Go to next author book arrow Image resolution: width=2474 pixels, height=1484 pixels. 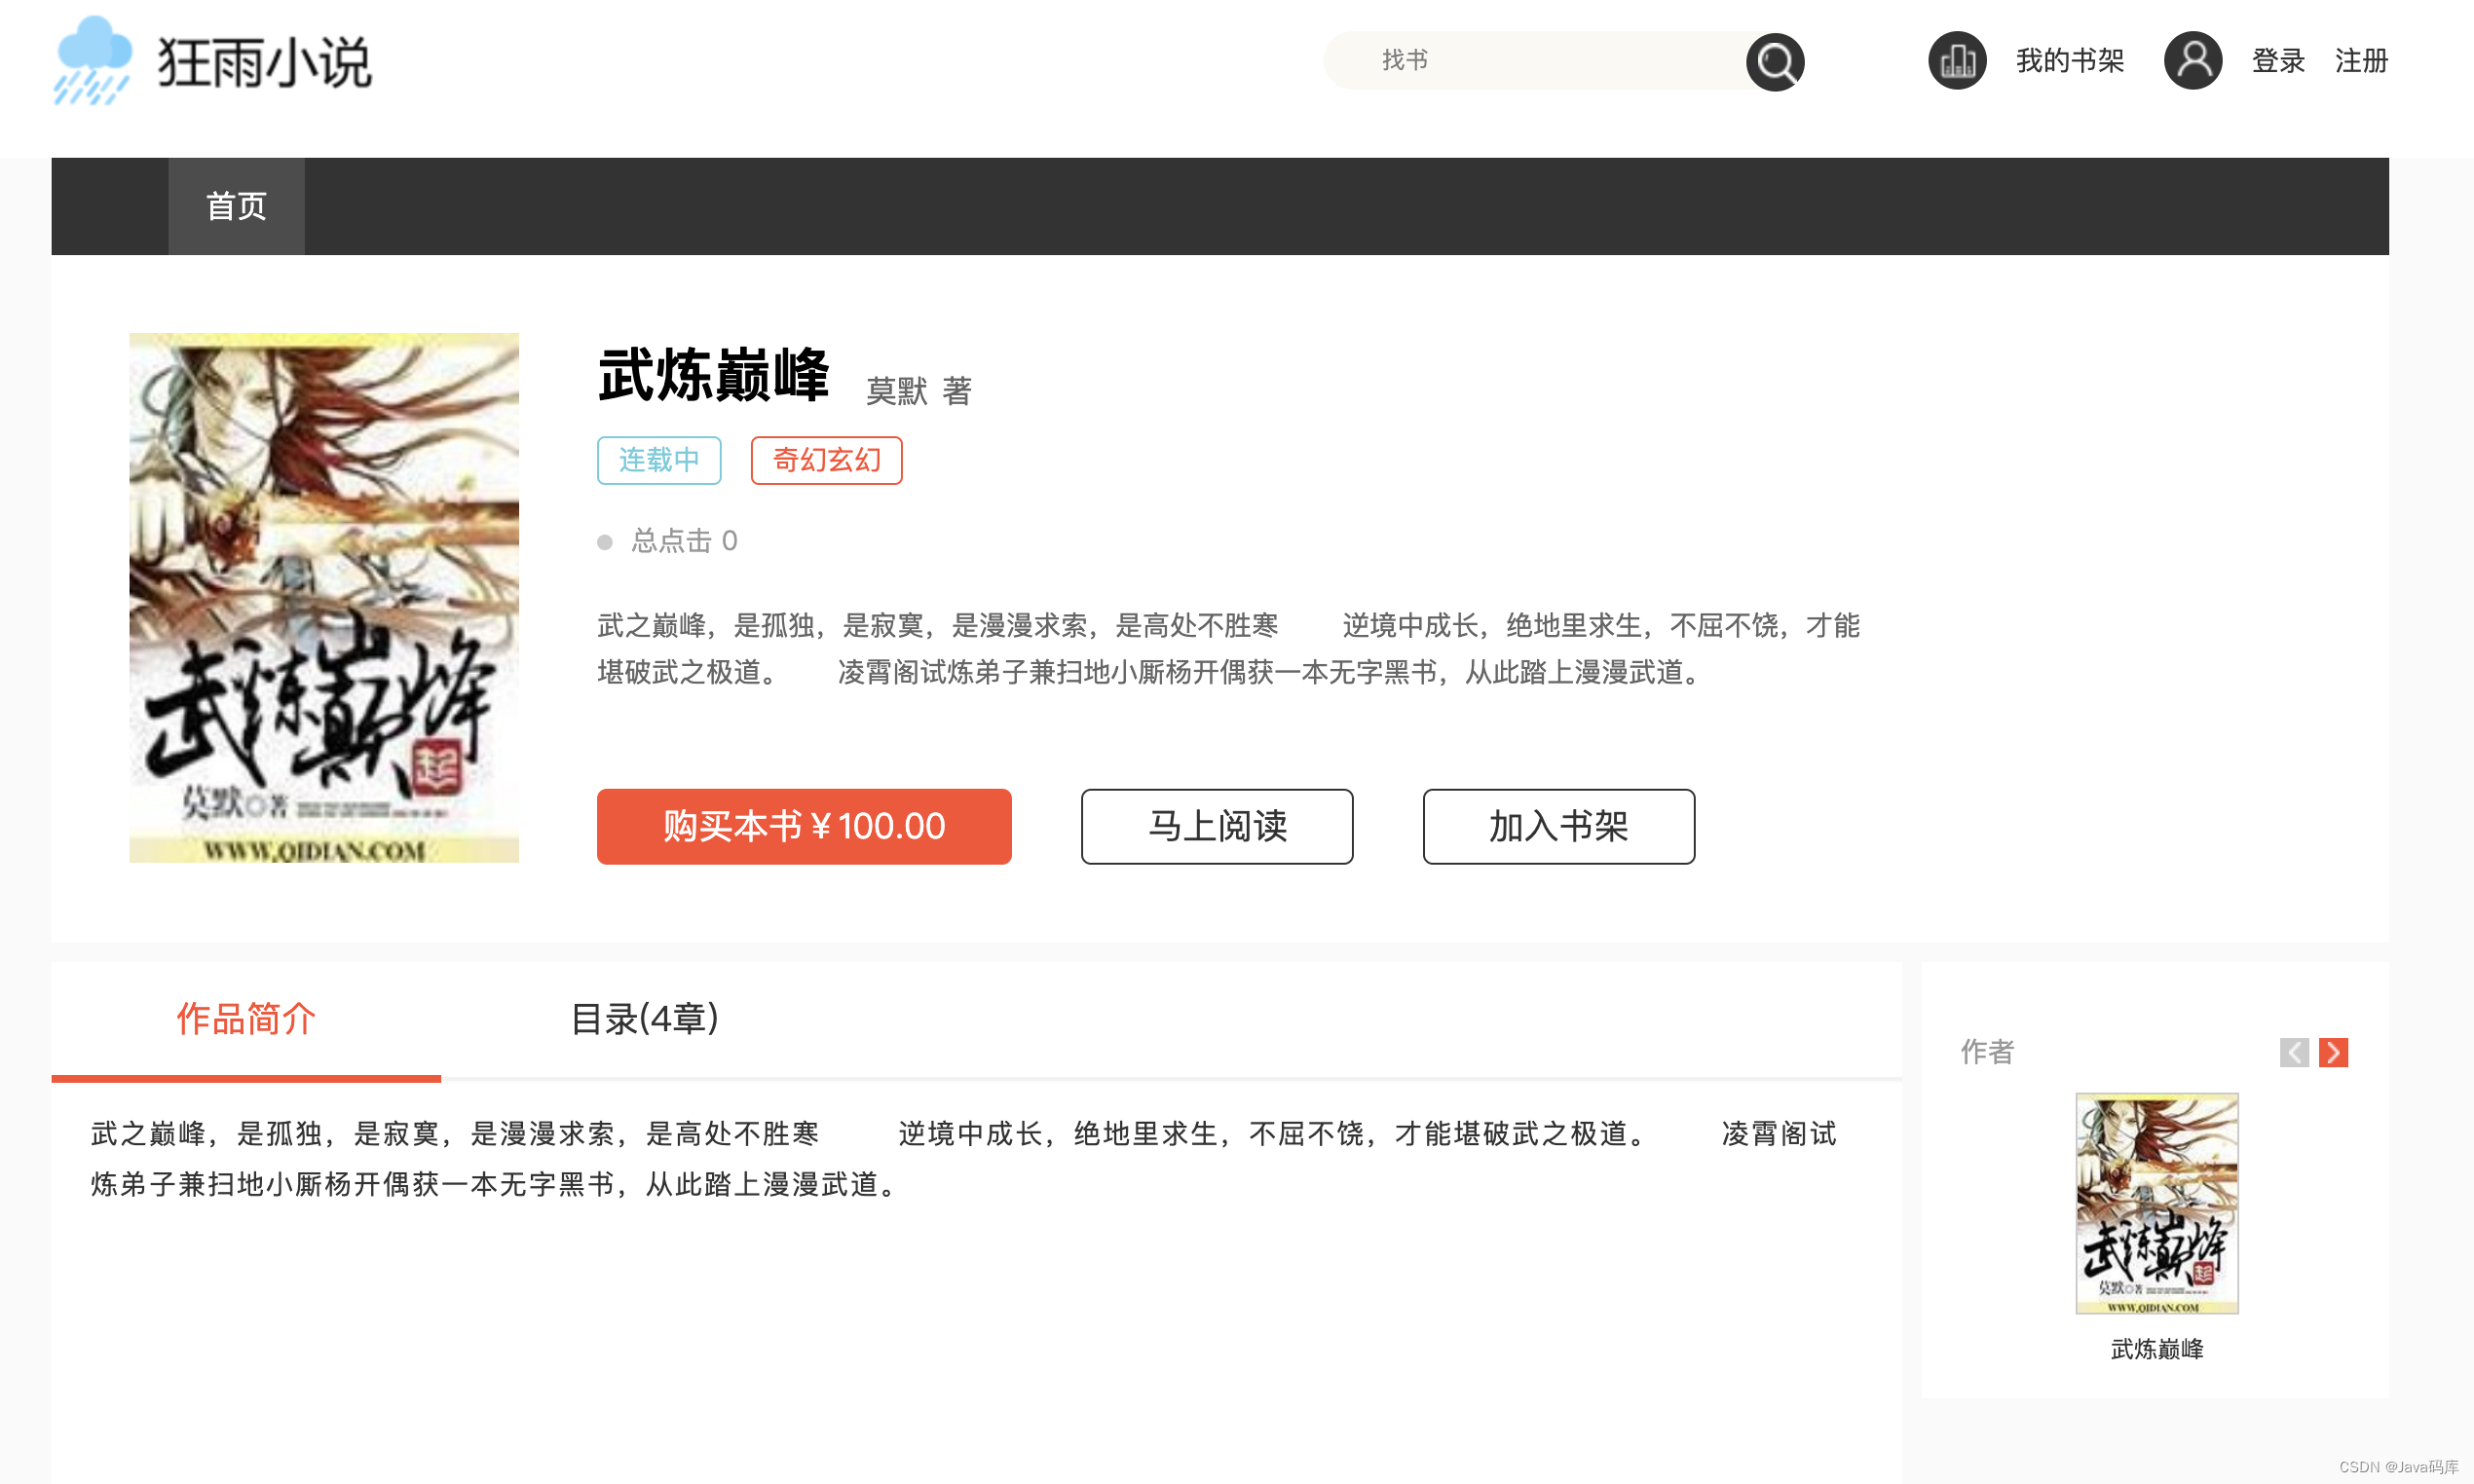2333,1052
